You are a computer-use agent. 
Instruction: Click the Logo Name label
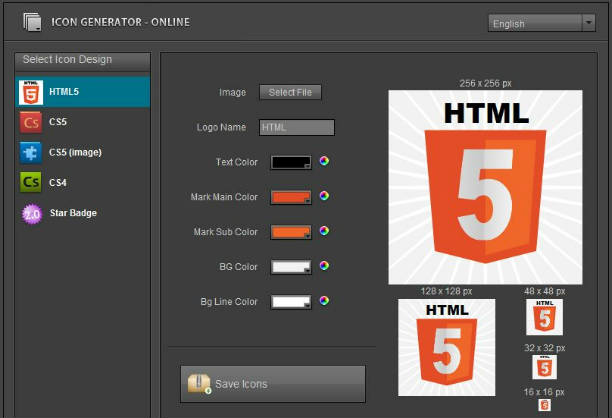tap(221, 128)
